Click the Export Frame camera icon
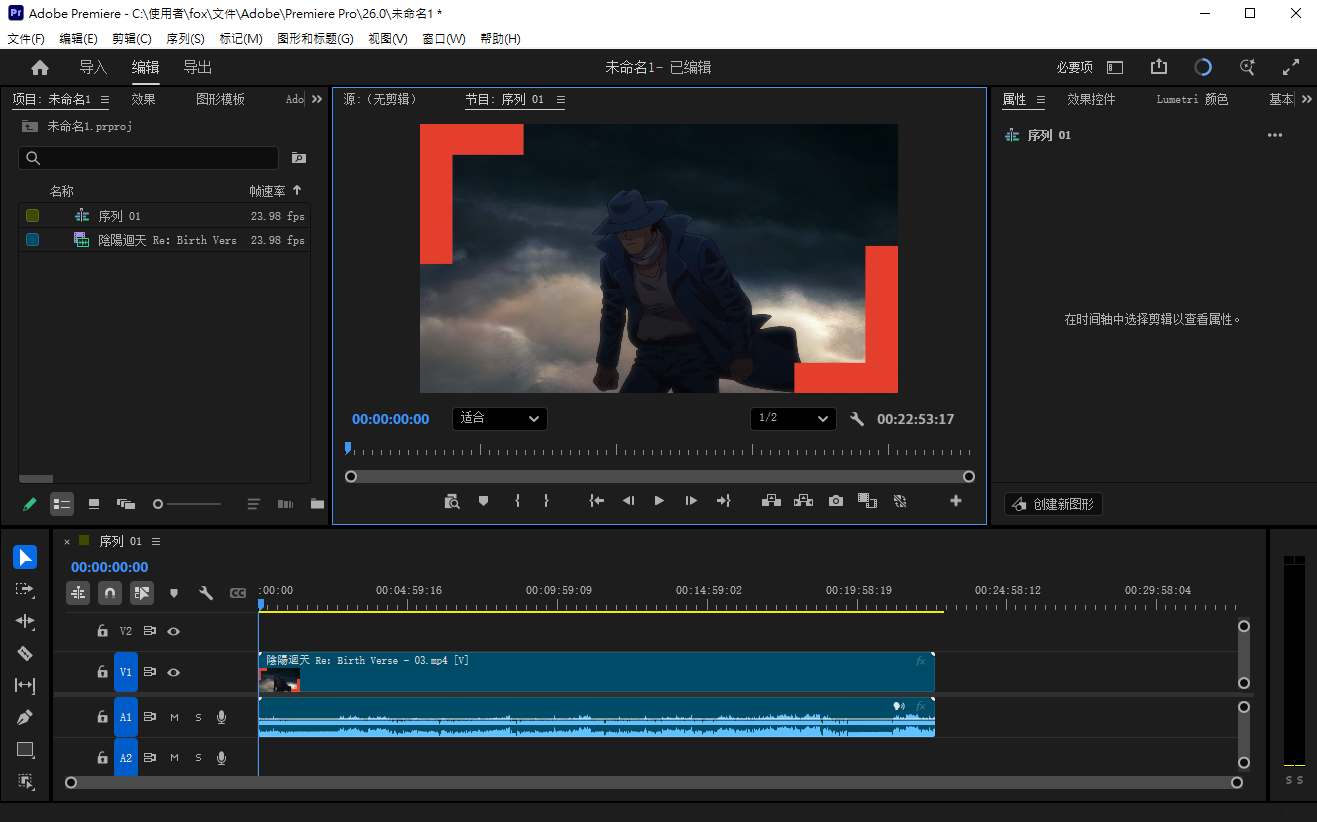This screenshot has width=1317, height=822. [836, 501]
